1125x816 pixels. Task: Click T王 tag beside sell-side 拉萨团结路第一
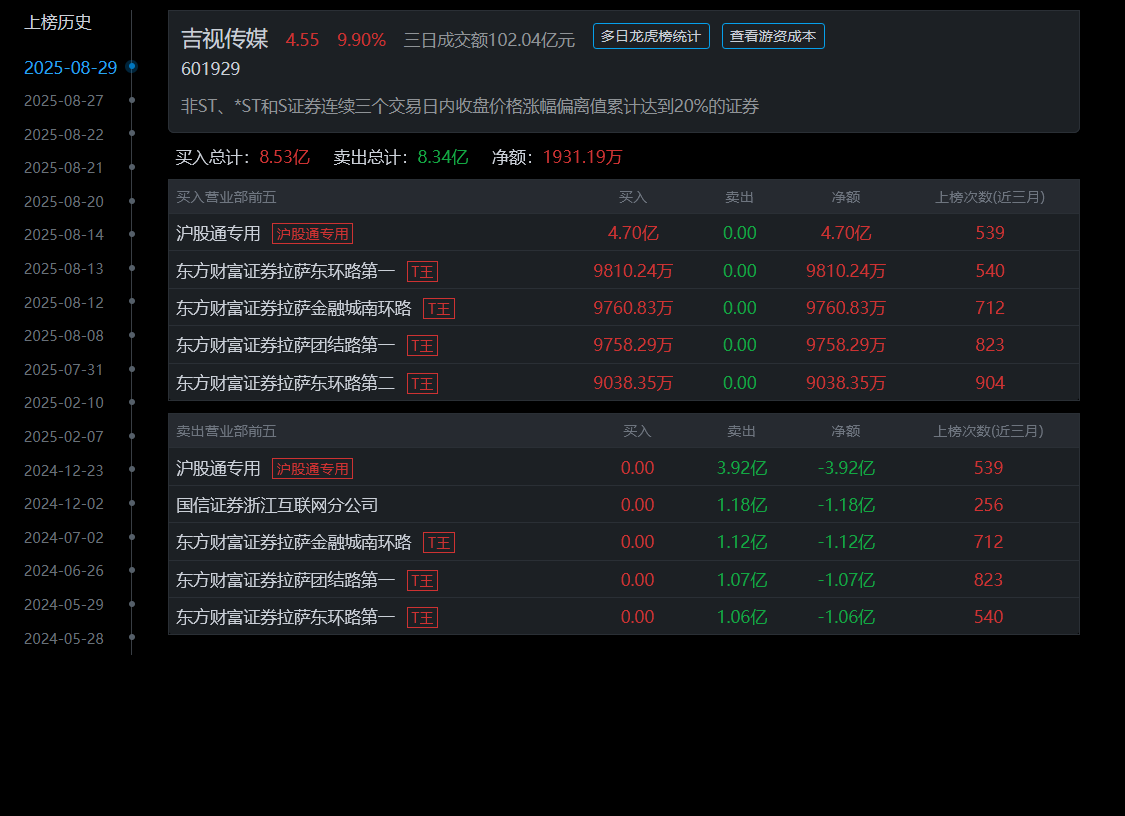point(423,581)
